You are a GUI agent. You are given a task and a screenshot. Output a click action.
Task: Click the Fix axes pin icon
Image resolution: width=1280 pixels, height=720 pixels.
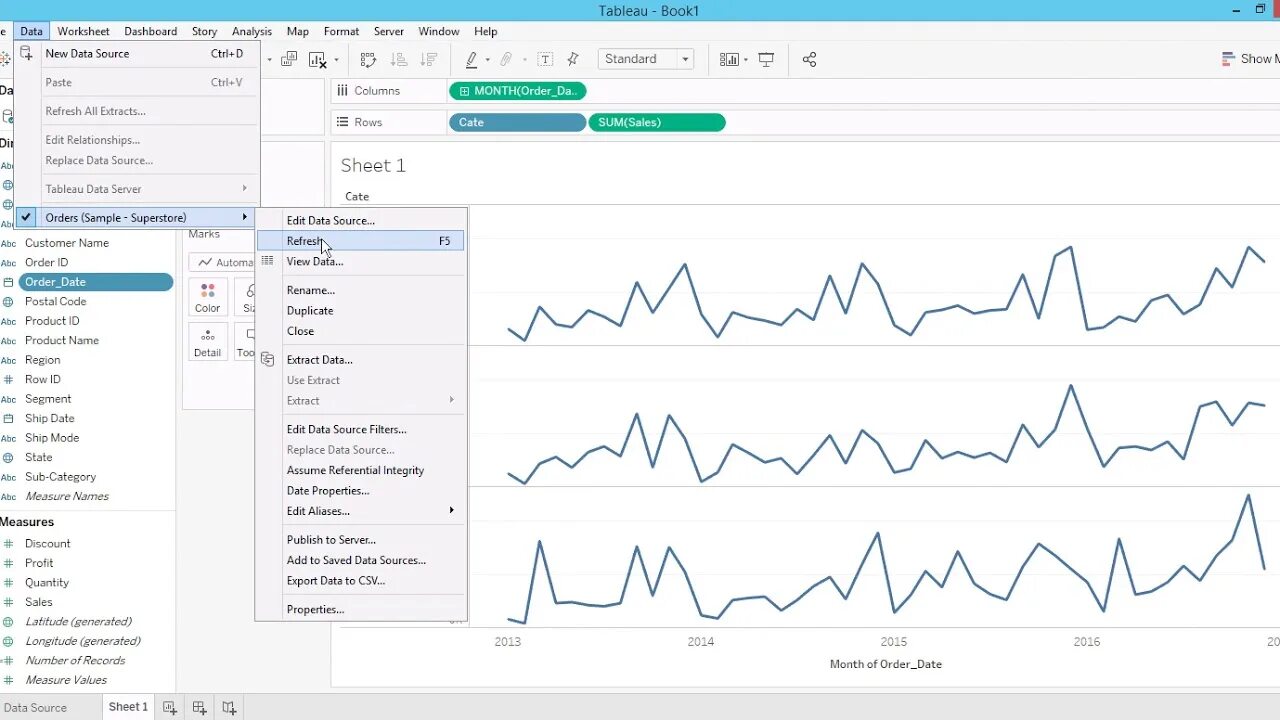(x=573, y=59)
